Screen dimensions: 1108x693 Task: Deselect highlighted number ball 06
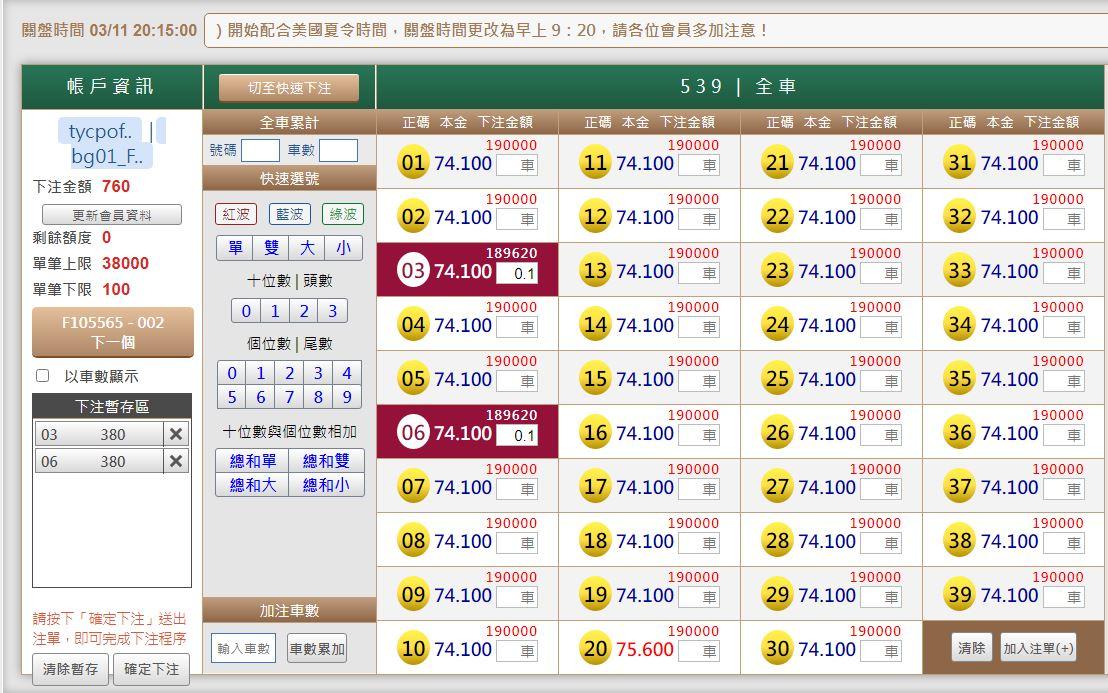(x=413, y=433)
